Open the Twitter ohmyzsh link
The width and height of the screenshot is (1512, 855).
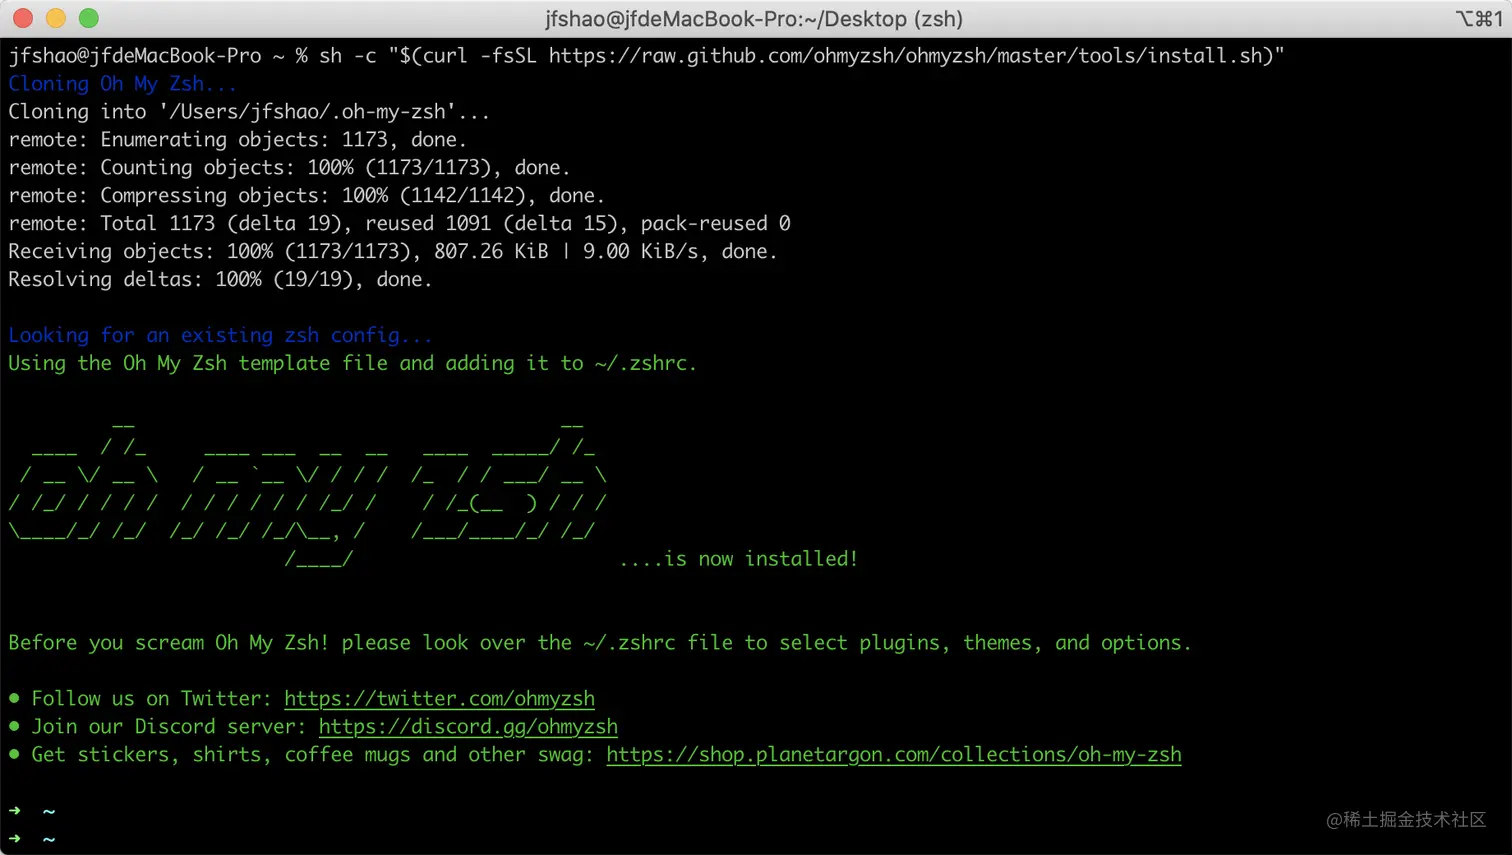[x=439, y=699]
